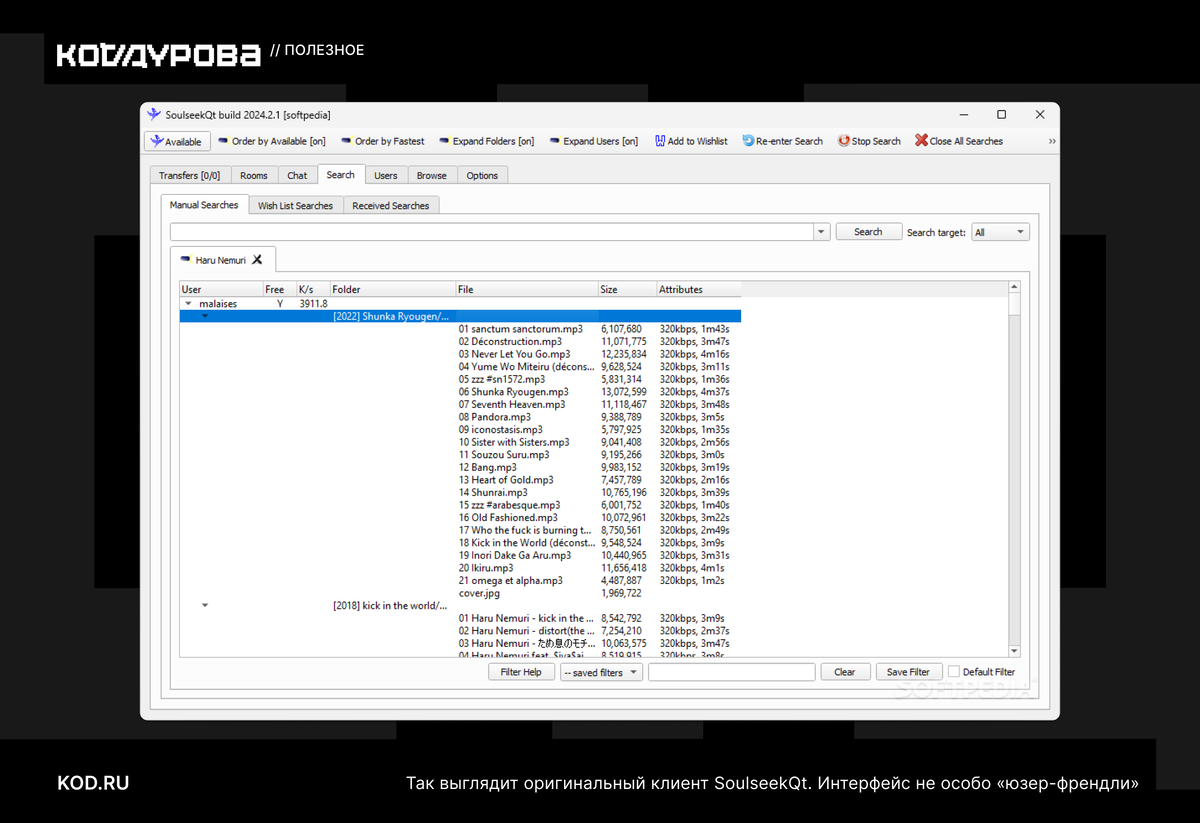
Task: Sort results by Folder column header
Action: [x=392, y=289]
